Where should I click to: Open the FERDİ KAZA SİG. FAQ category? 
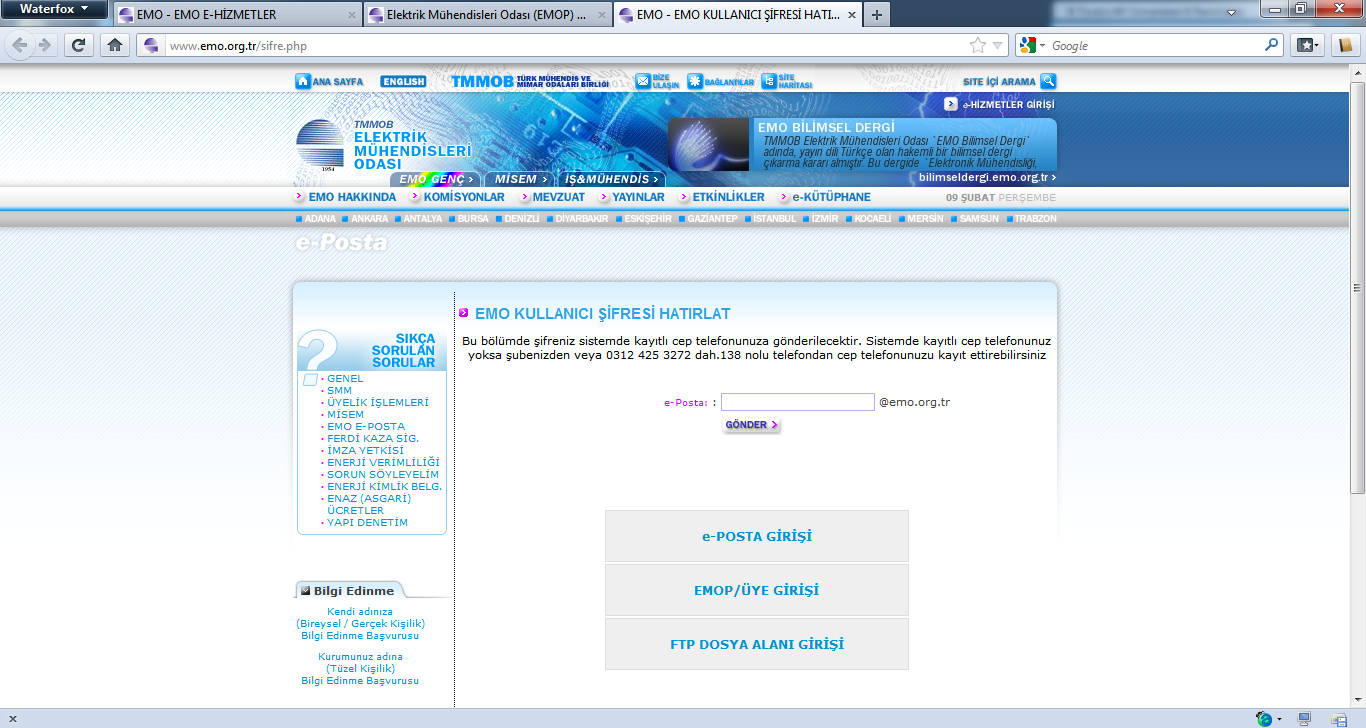pyautogui.click(x=373, y=439)
